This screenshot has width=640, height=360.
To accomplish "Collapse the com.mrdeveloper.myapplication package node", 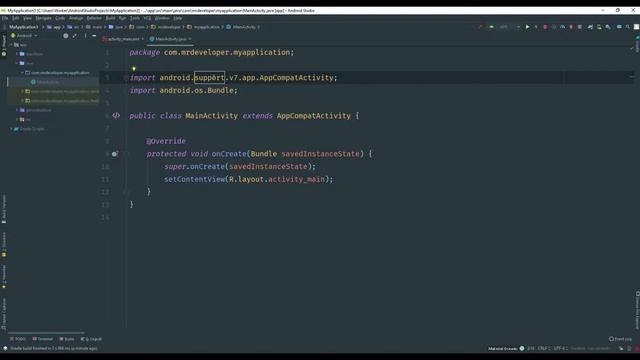I will [x=22, y=73].
